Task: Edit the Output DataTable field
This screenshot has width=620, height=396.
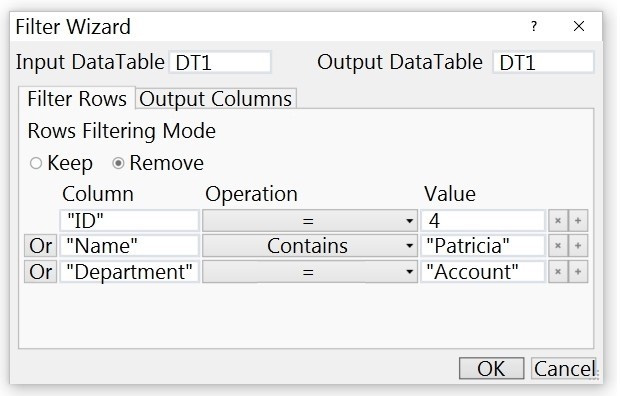Action: (x=543, y=62)
